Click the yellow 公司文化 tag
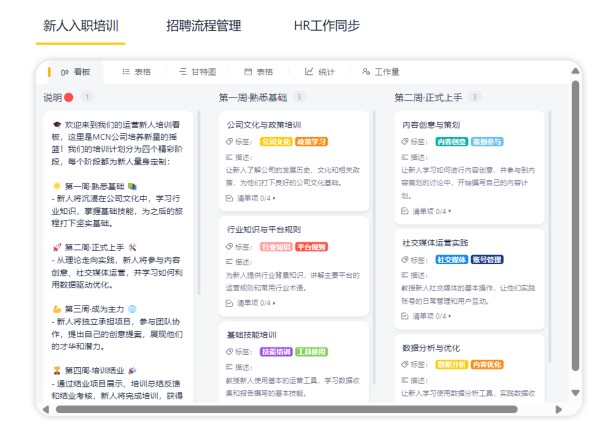Image resolution: width=600 pixels, height=432 pixels. click(x=276, y=142)
